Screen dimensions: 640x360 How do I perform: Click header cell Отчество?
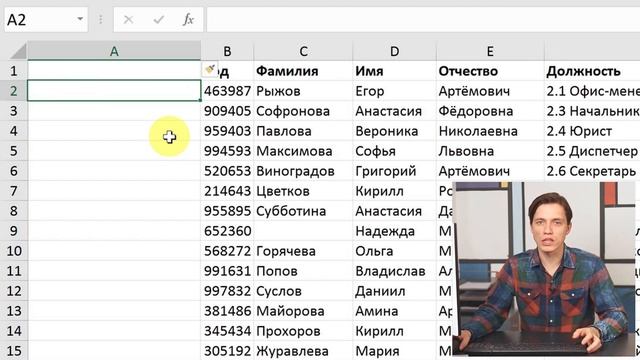[x=490, y=71]
